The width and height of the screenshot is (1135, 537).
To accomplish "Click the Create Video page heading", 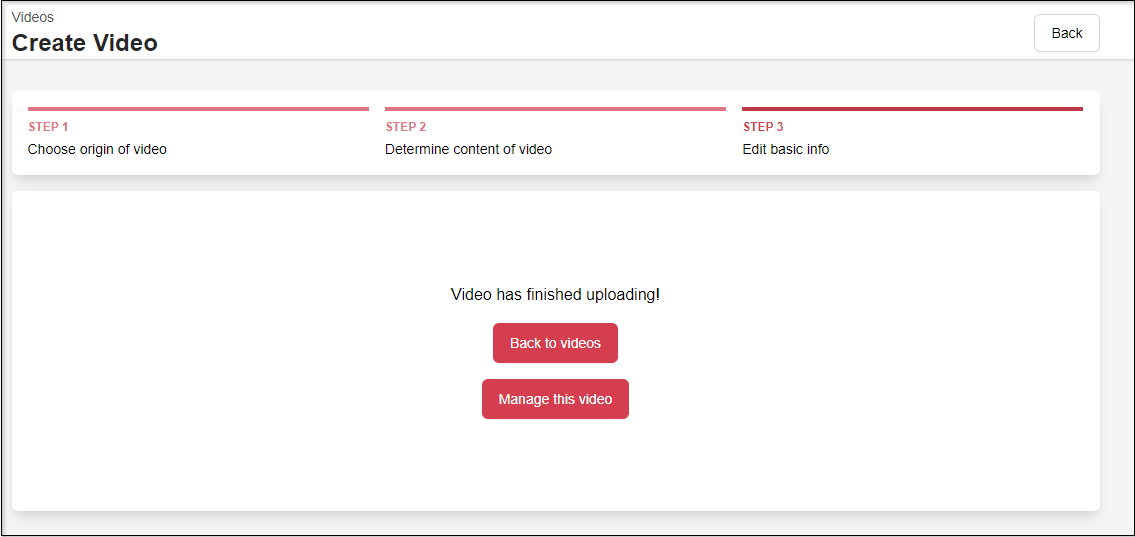I will point(85,43).
